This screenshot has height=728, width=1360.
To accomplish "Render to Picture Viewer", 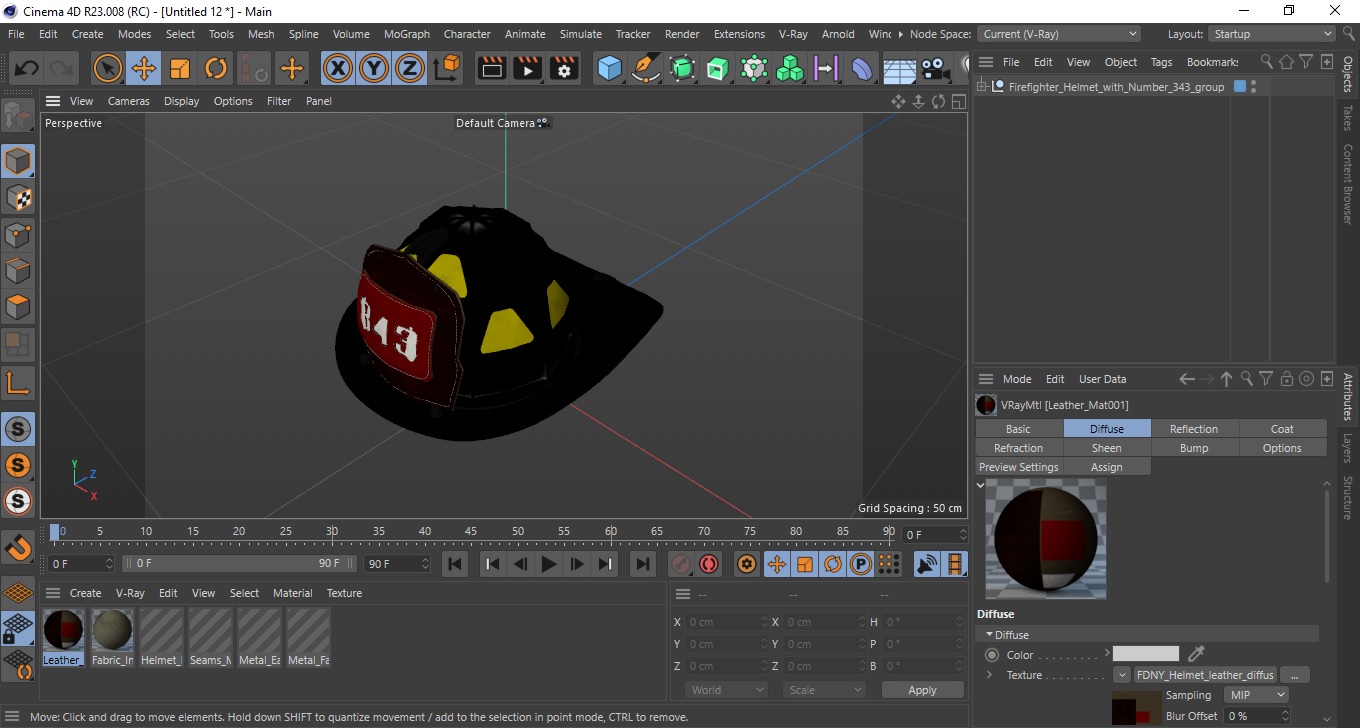I will coord(528,68).
